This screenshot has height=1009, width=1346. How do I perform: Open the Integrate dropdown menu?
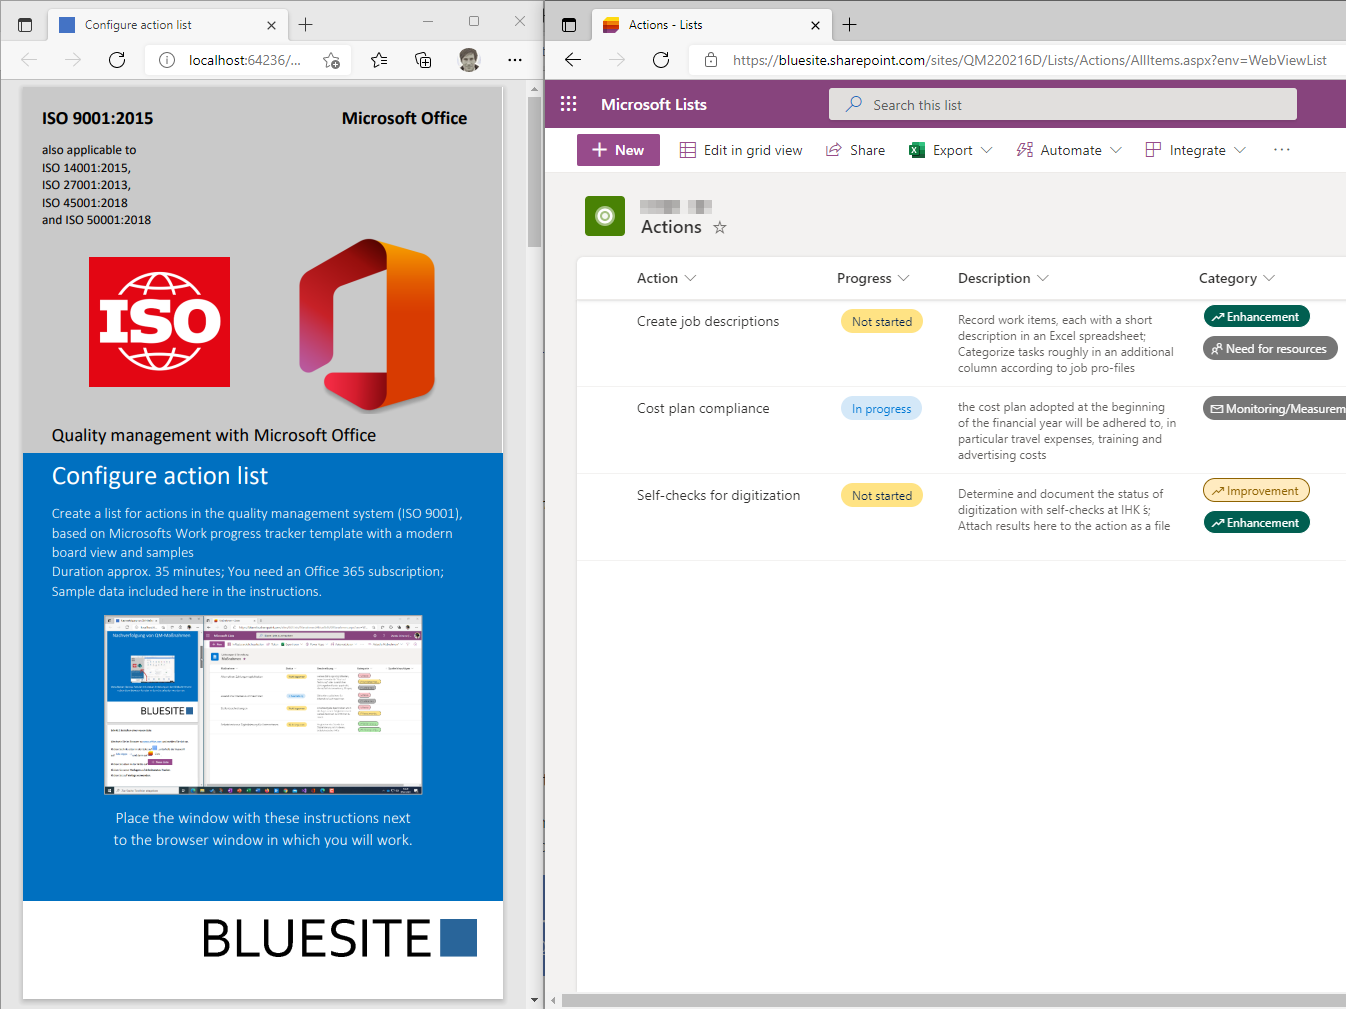click(x=1196, y=150)
